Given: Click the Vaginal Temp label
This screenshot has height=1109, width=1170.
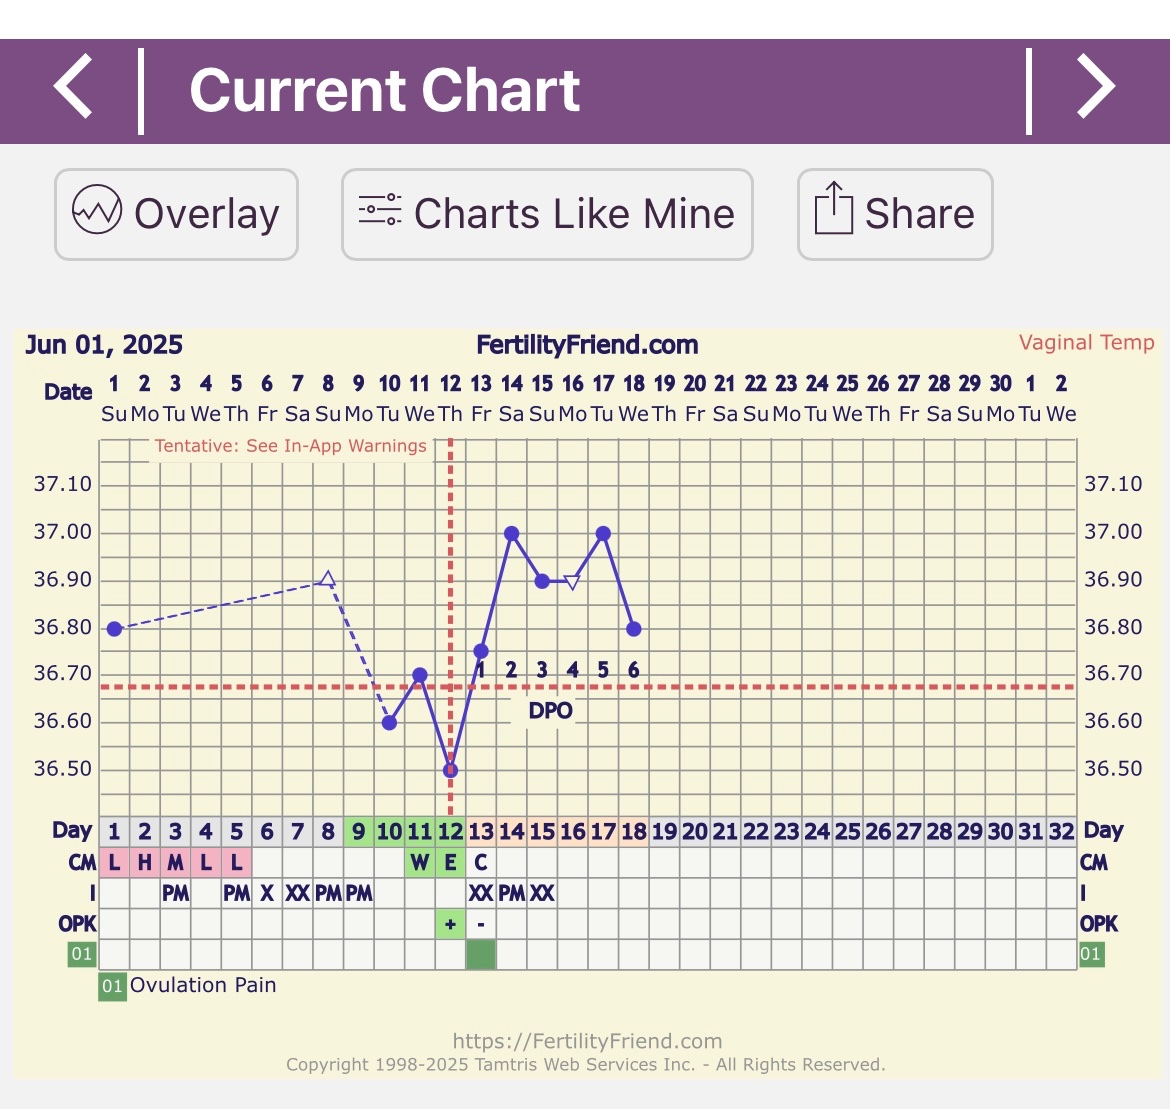Looking at the screenshot, I should pos(1086,343).
